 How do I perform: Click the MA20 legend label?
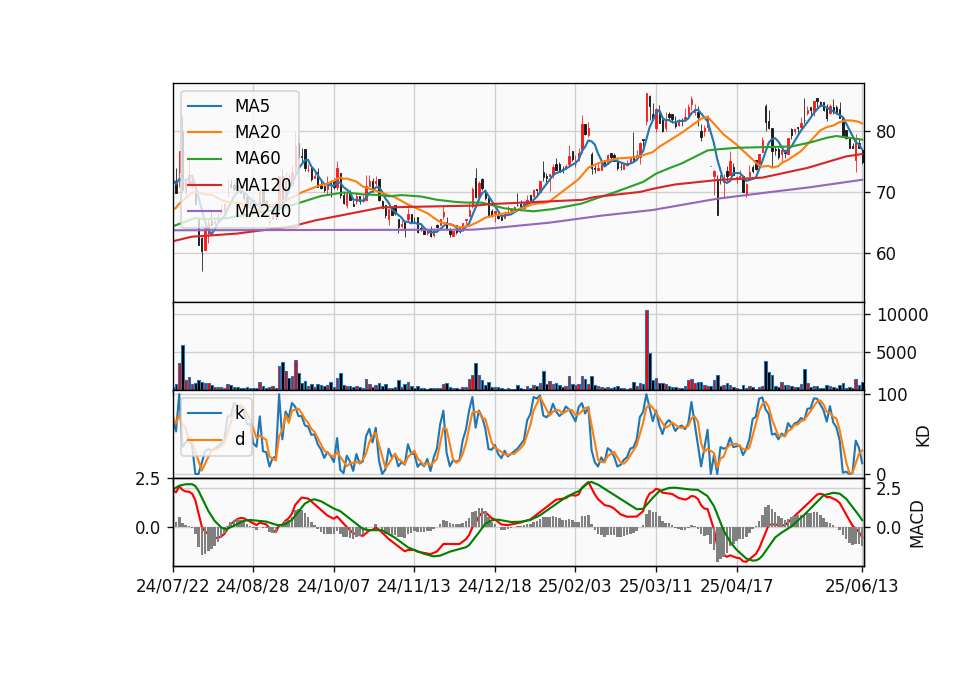pos(257,132)
